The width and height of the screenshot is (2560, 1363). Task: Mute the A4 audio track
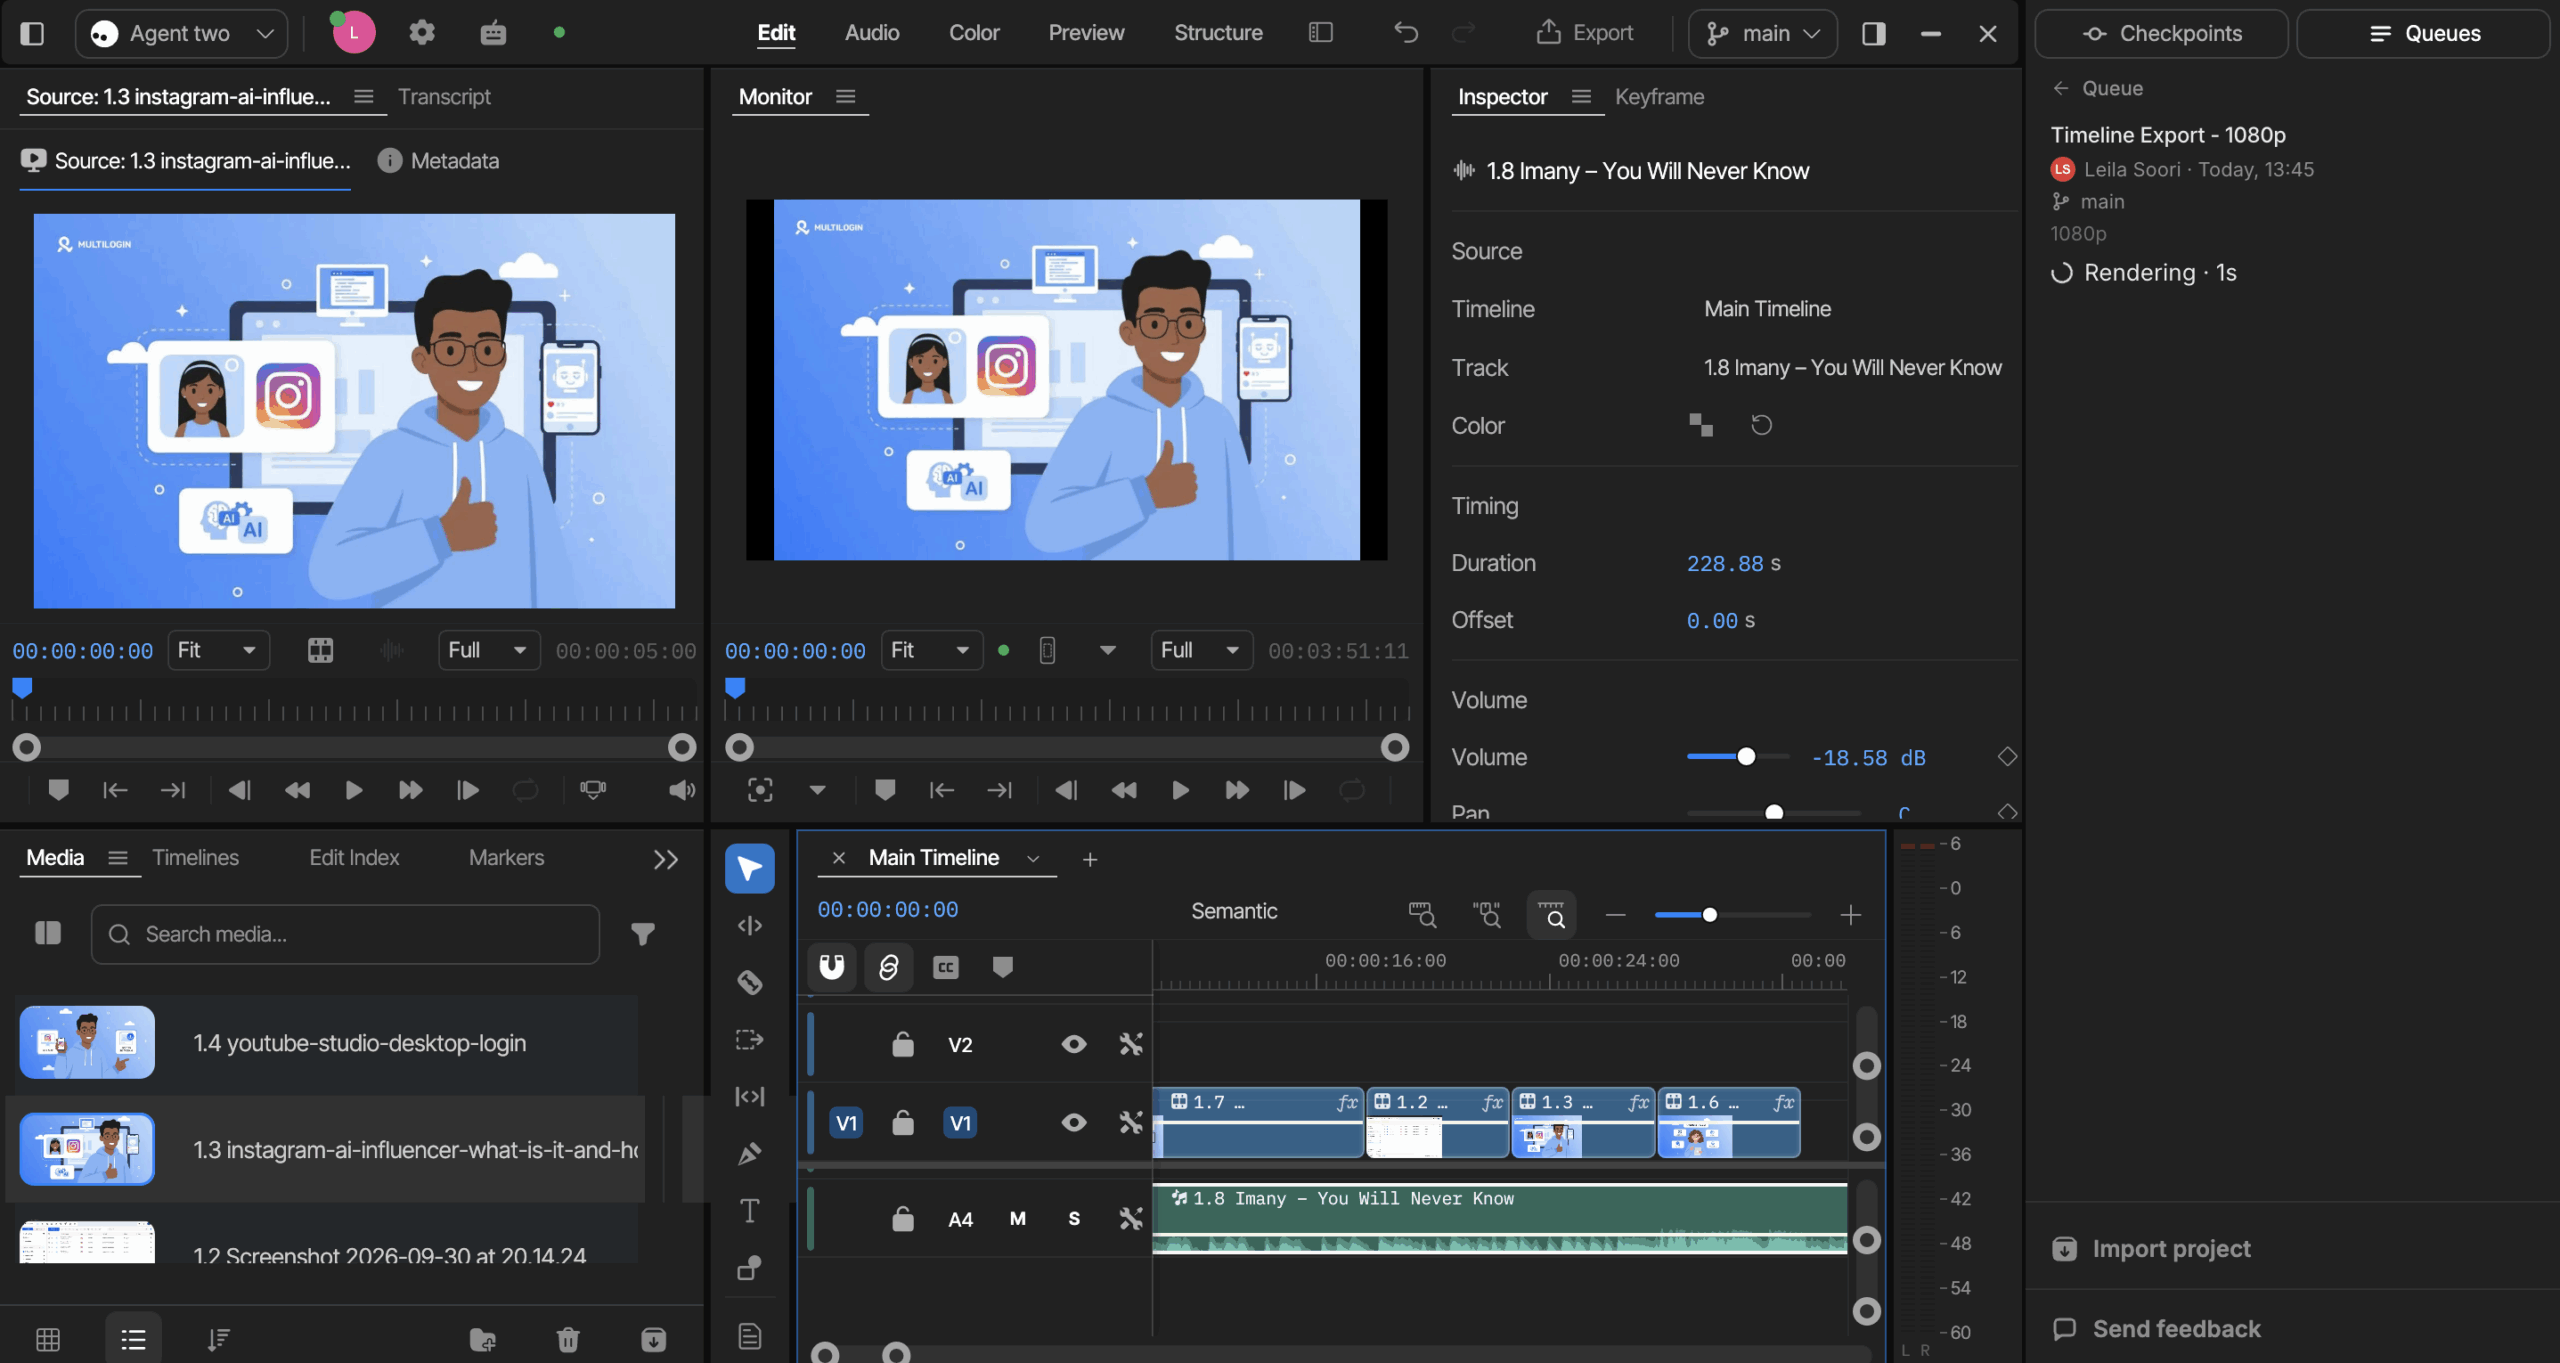click(1017, 1219)
